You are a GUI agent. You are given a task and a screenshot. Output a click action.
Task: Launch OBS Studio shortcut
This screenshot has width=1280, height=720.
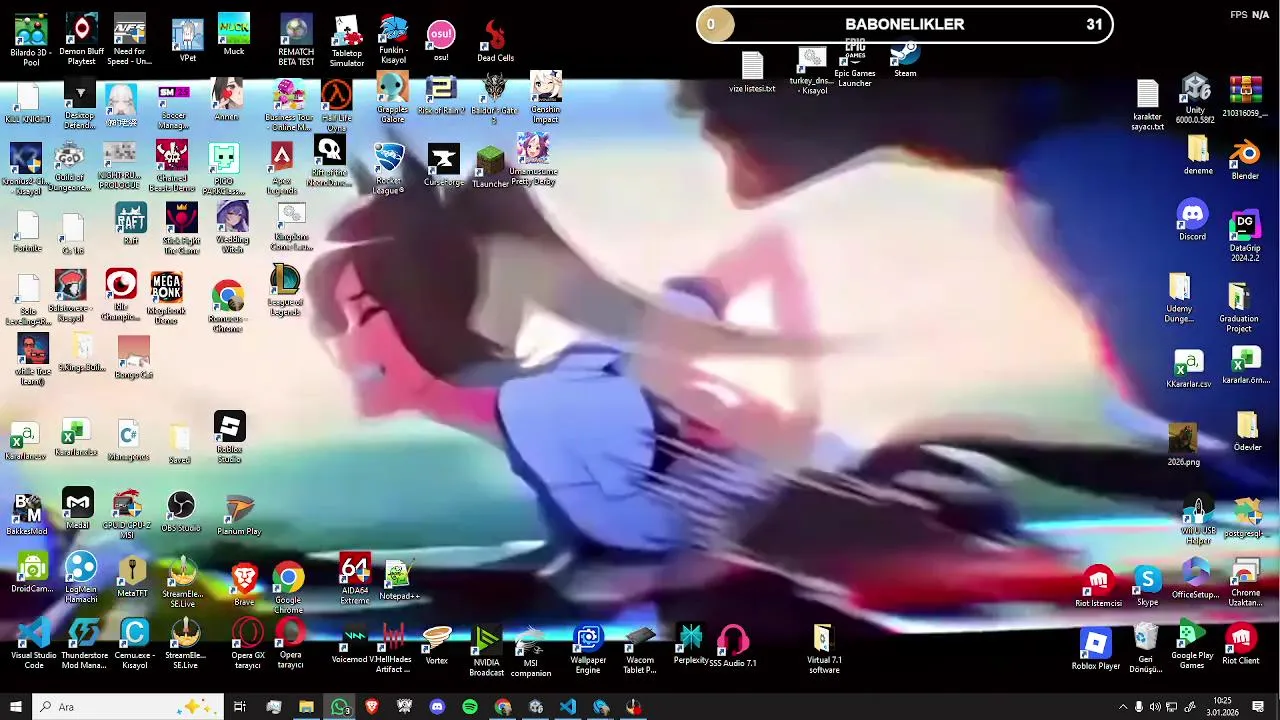181,511
